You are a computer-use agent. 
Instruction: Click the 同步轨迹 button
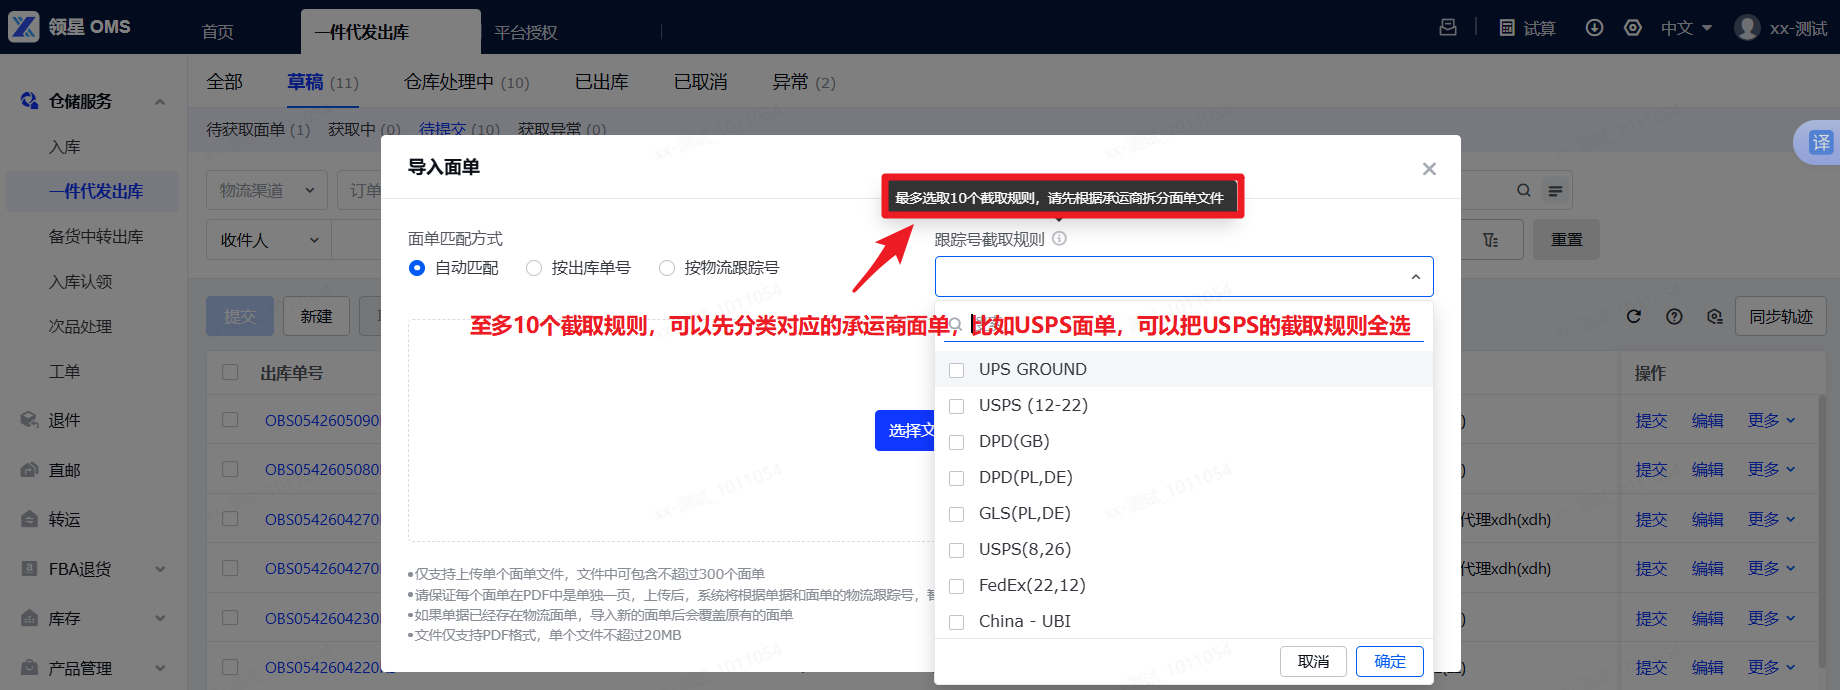pos(1781,316)
